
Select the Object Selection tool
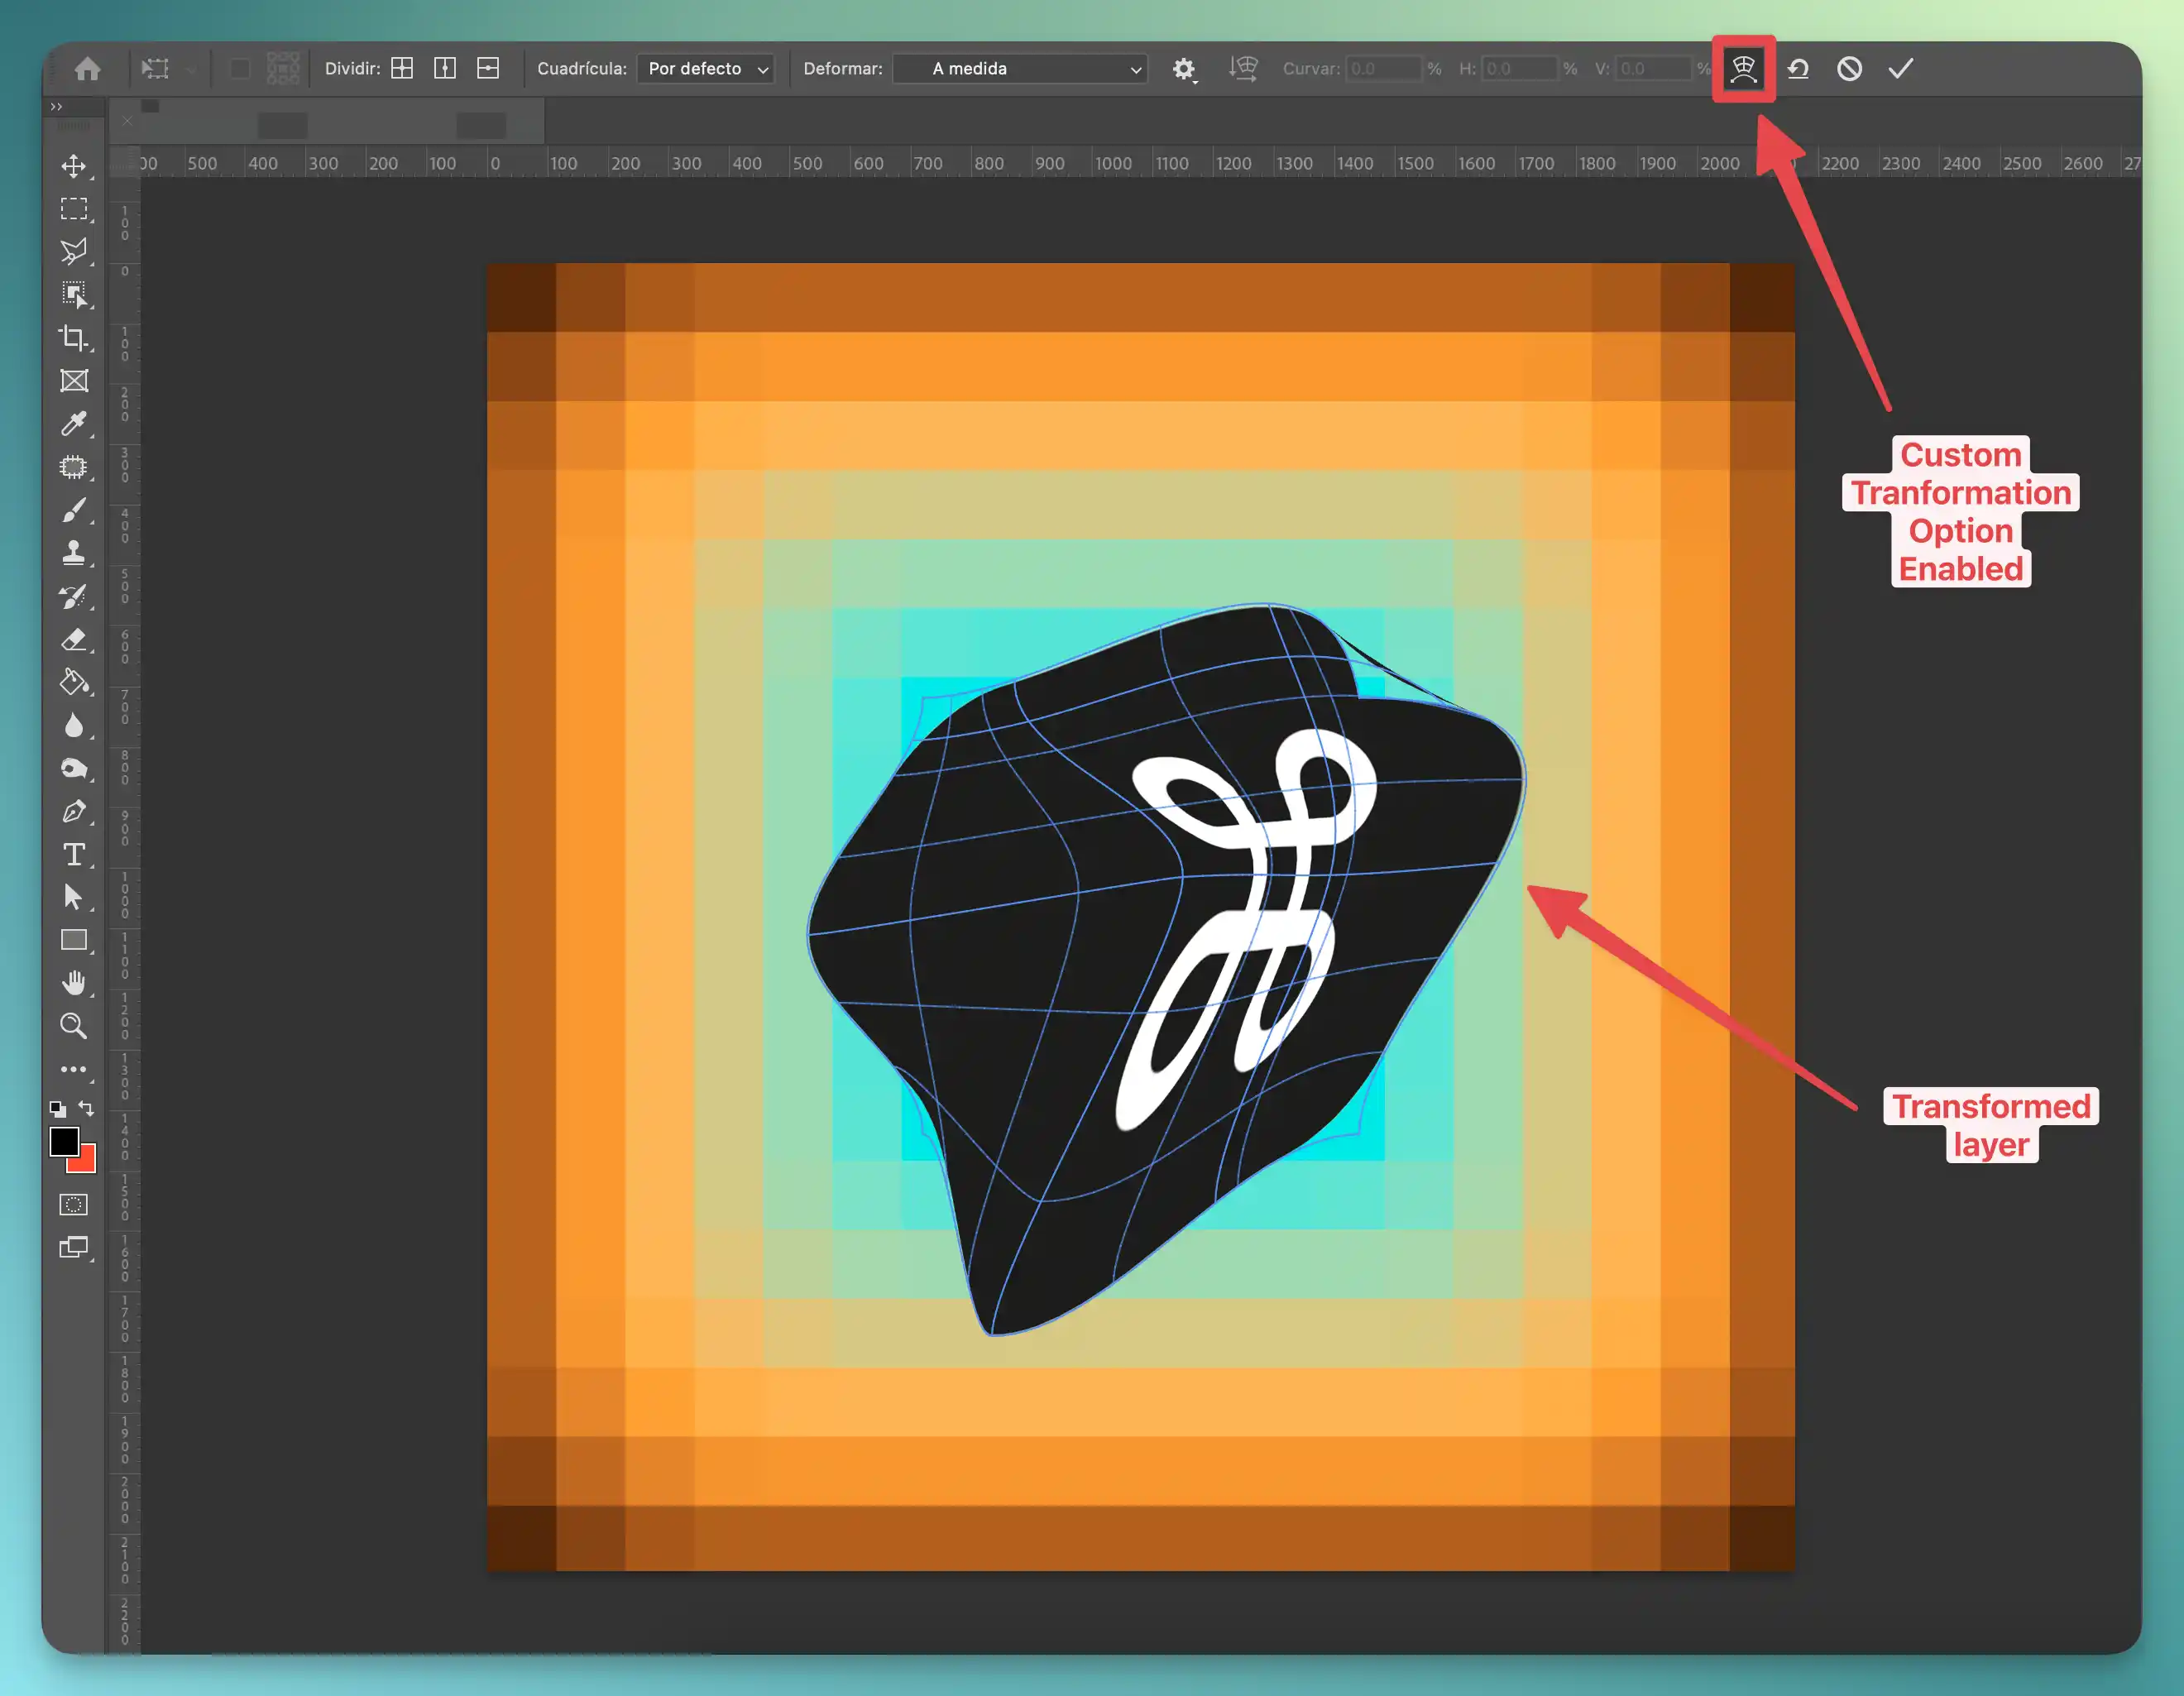click(x=74, y=295)
